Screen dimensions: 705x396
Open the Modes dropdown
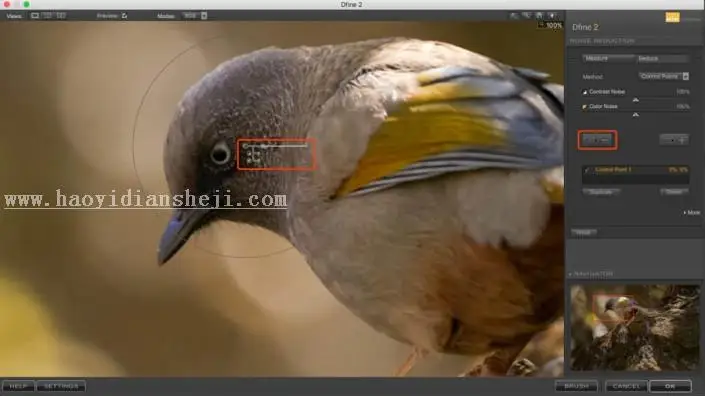(x=195, y=16)
